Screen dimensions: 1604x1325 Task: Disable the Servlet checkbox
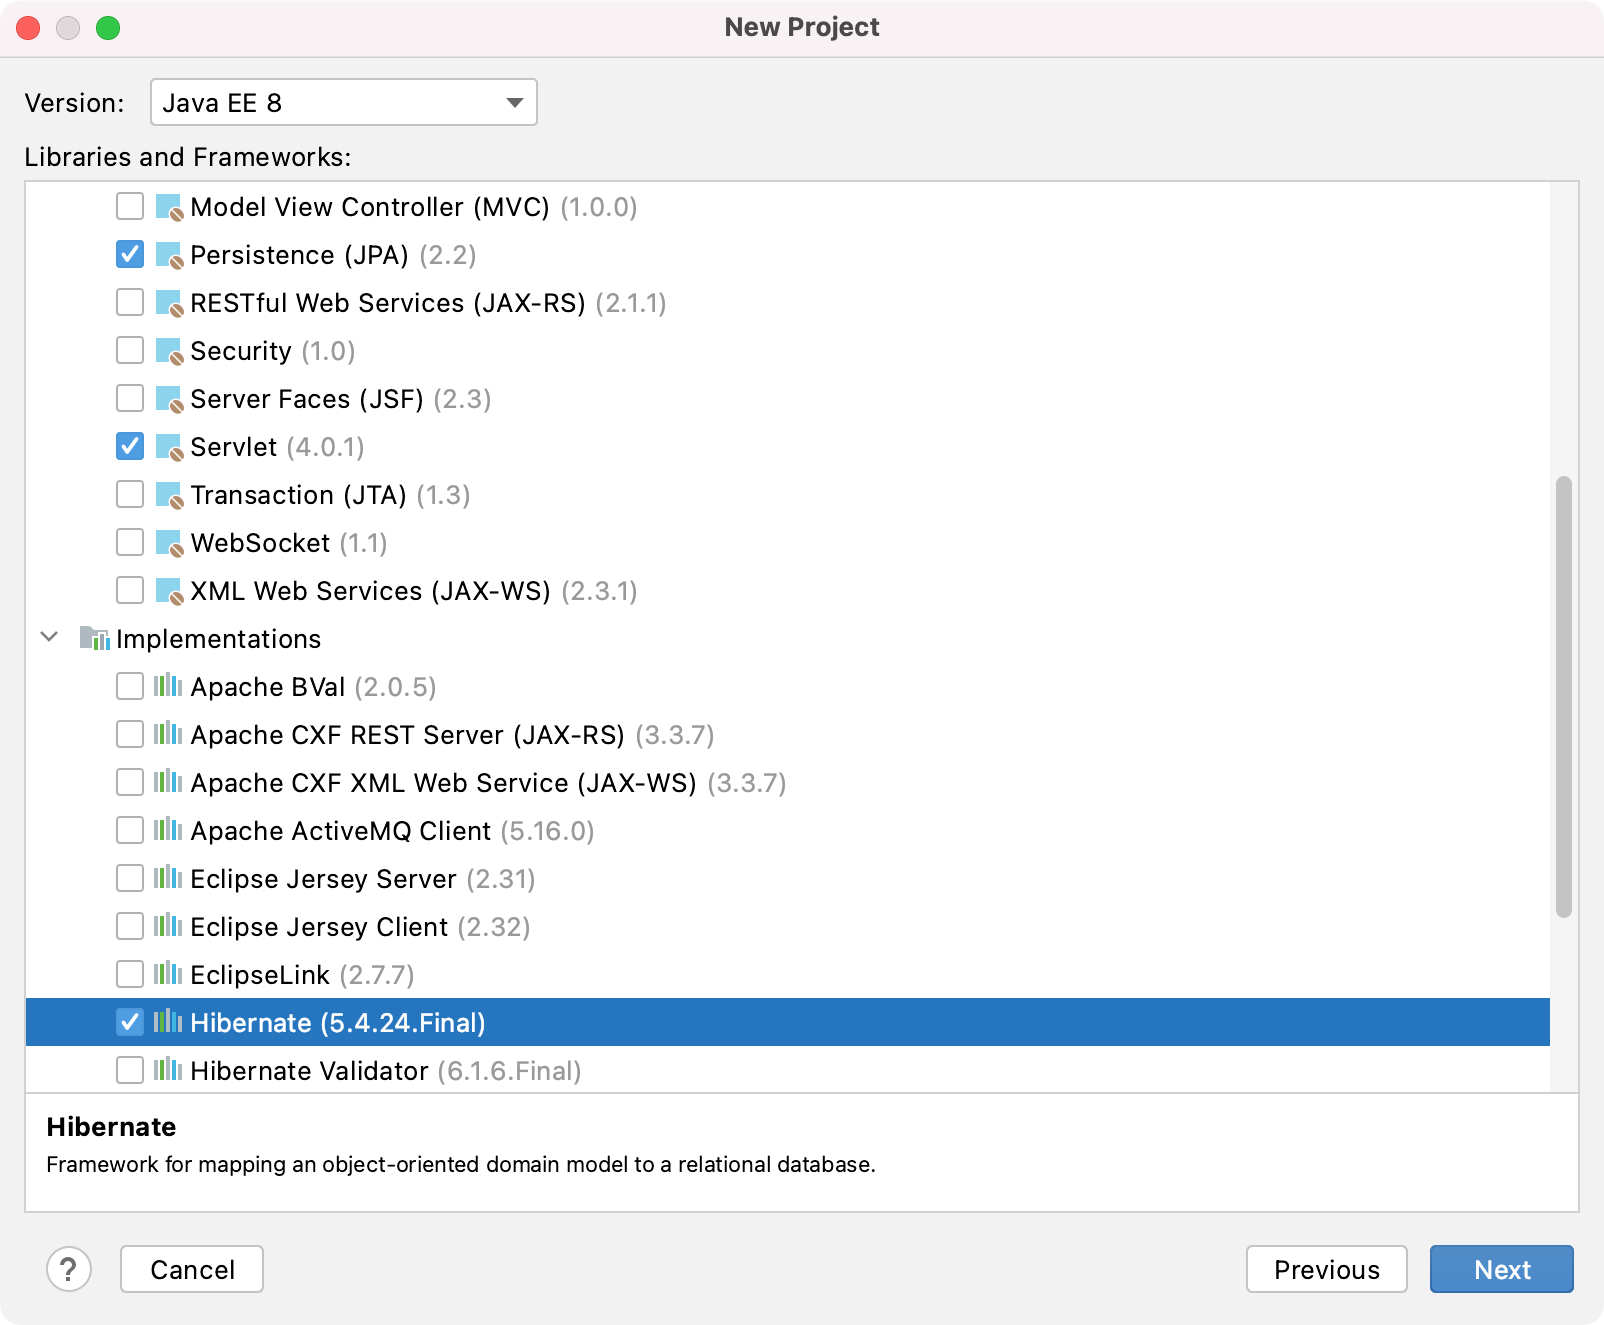(129, 447)
